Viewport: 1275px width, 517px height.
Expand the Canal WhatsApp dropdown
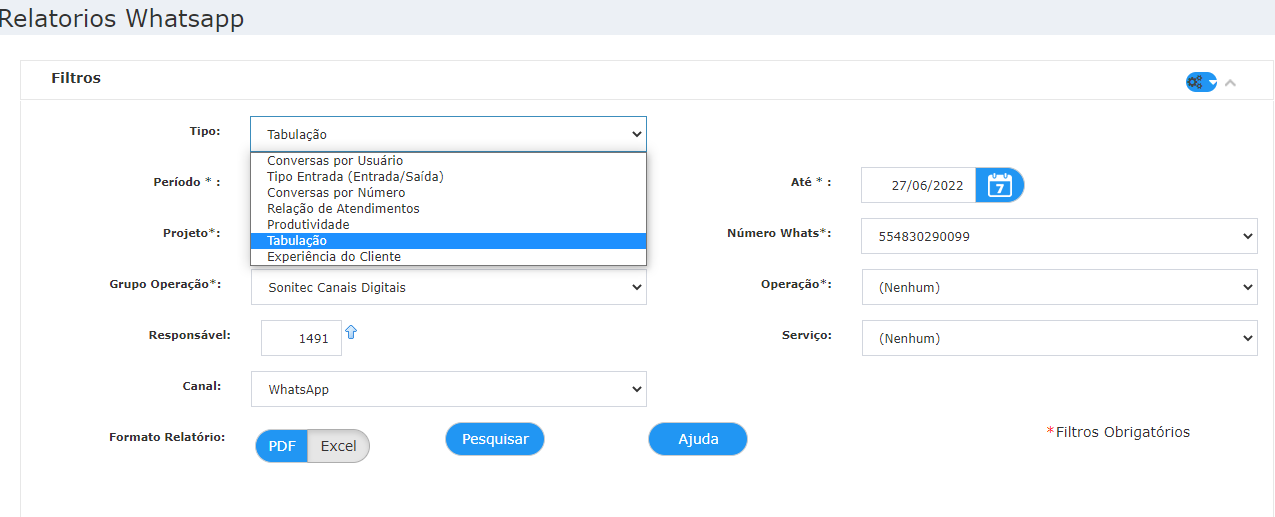tap(448, 389)
